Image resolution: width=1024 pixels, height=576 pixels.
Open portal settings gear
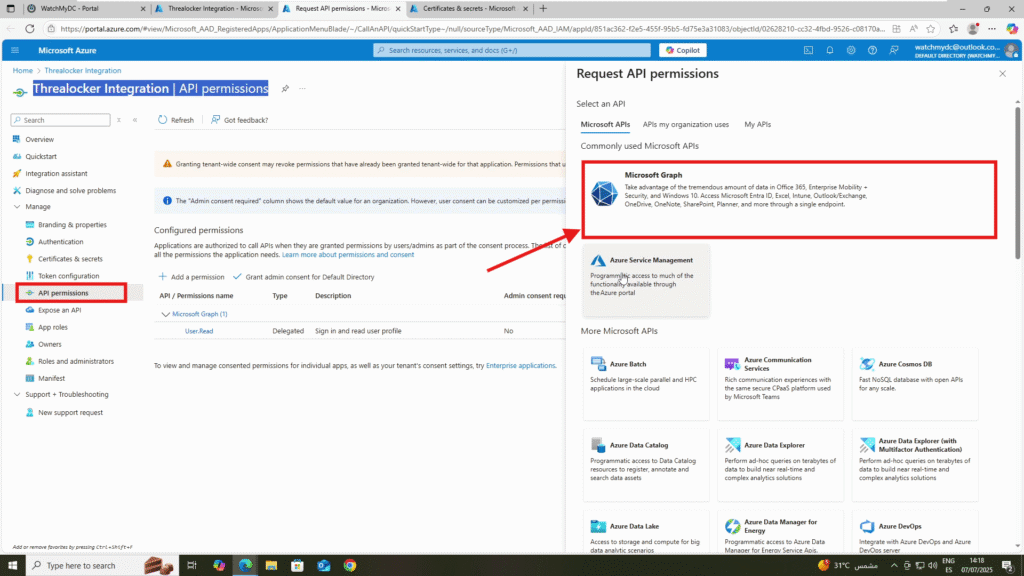(x=851, y=50)
